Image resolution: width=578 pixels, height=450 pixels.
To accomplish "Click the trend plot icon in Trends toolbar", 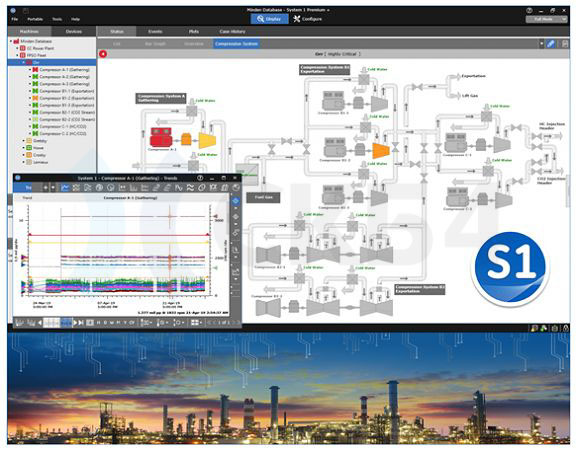I will click(x=65, y=188).
